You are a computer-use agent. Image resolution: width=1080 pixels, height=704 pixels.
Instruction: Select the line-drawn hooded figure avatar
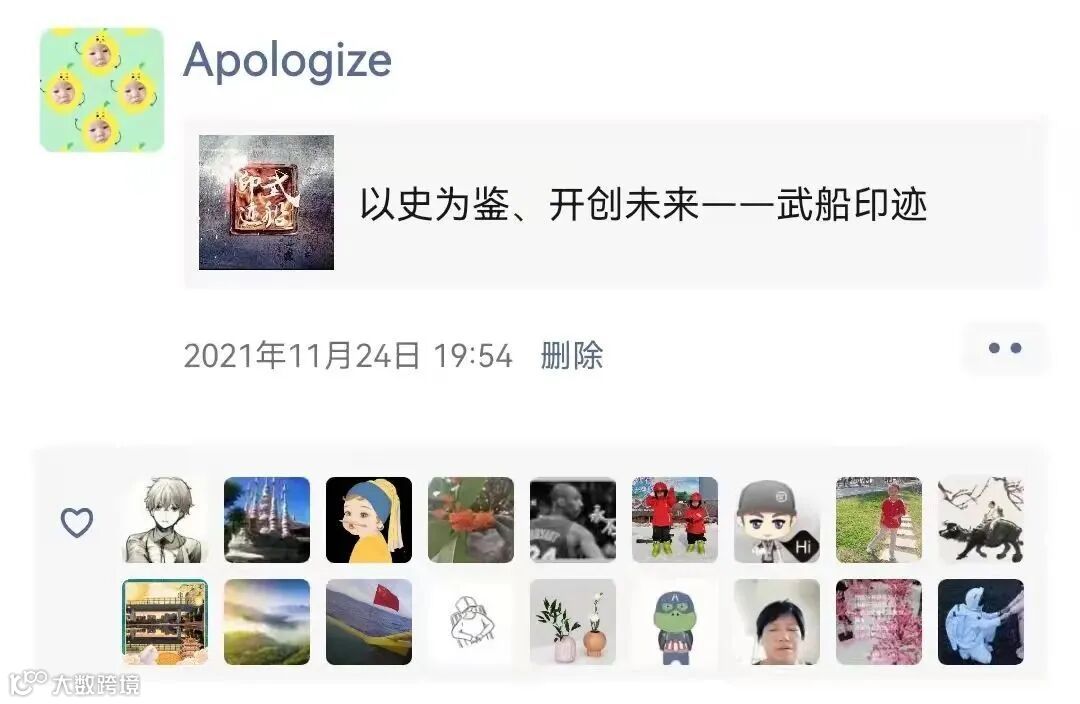click(471, 622)
